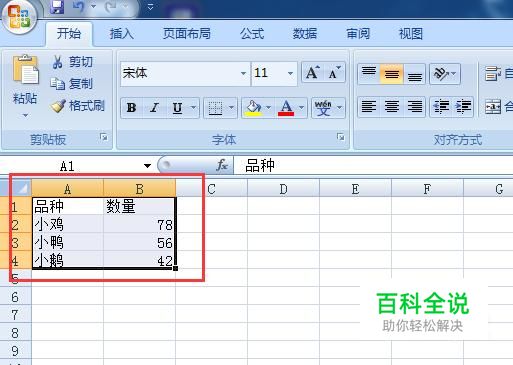
Task: Click 格式刷 format painter
Action: pos(78,106)
